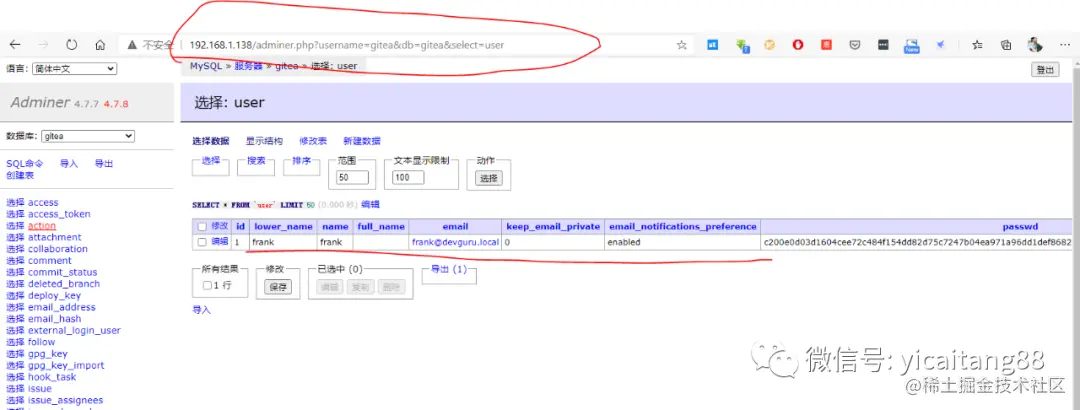The height and width of the screenshot is (410, 1080).
Task: Open the 数据库 gitea database dropdown
Action: click(87, 136)
